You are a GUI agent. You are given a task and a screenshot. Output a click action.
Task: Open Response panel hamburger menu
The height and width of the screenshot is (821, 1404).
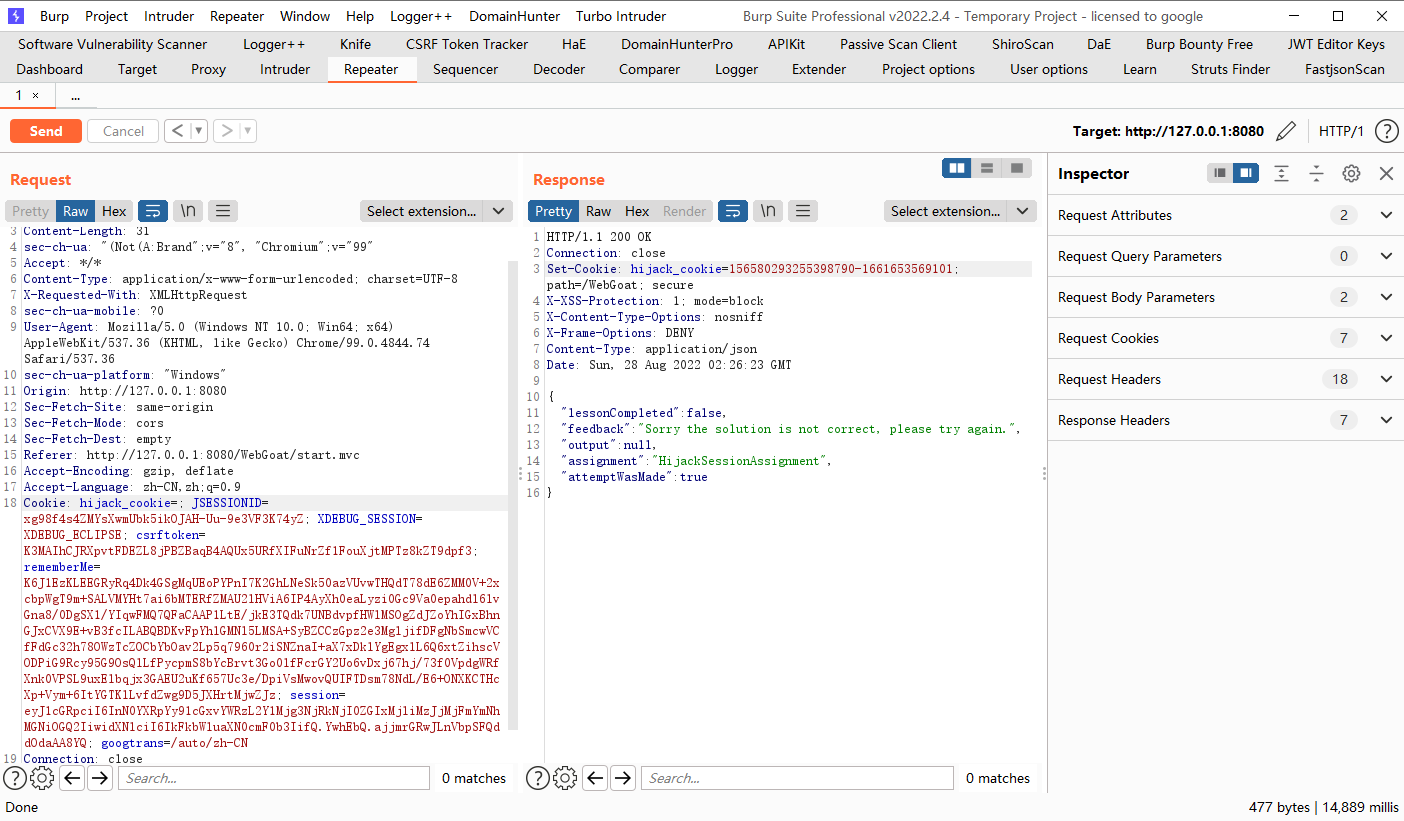click(803, 211)
